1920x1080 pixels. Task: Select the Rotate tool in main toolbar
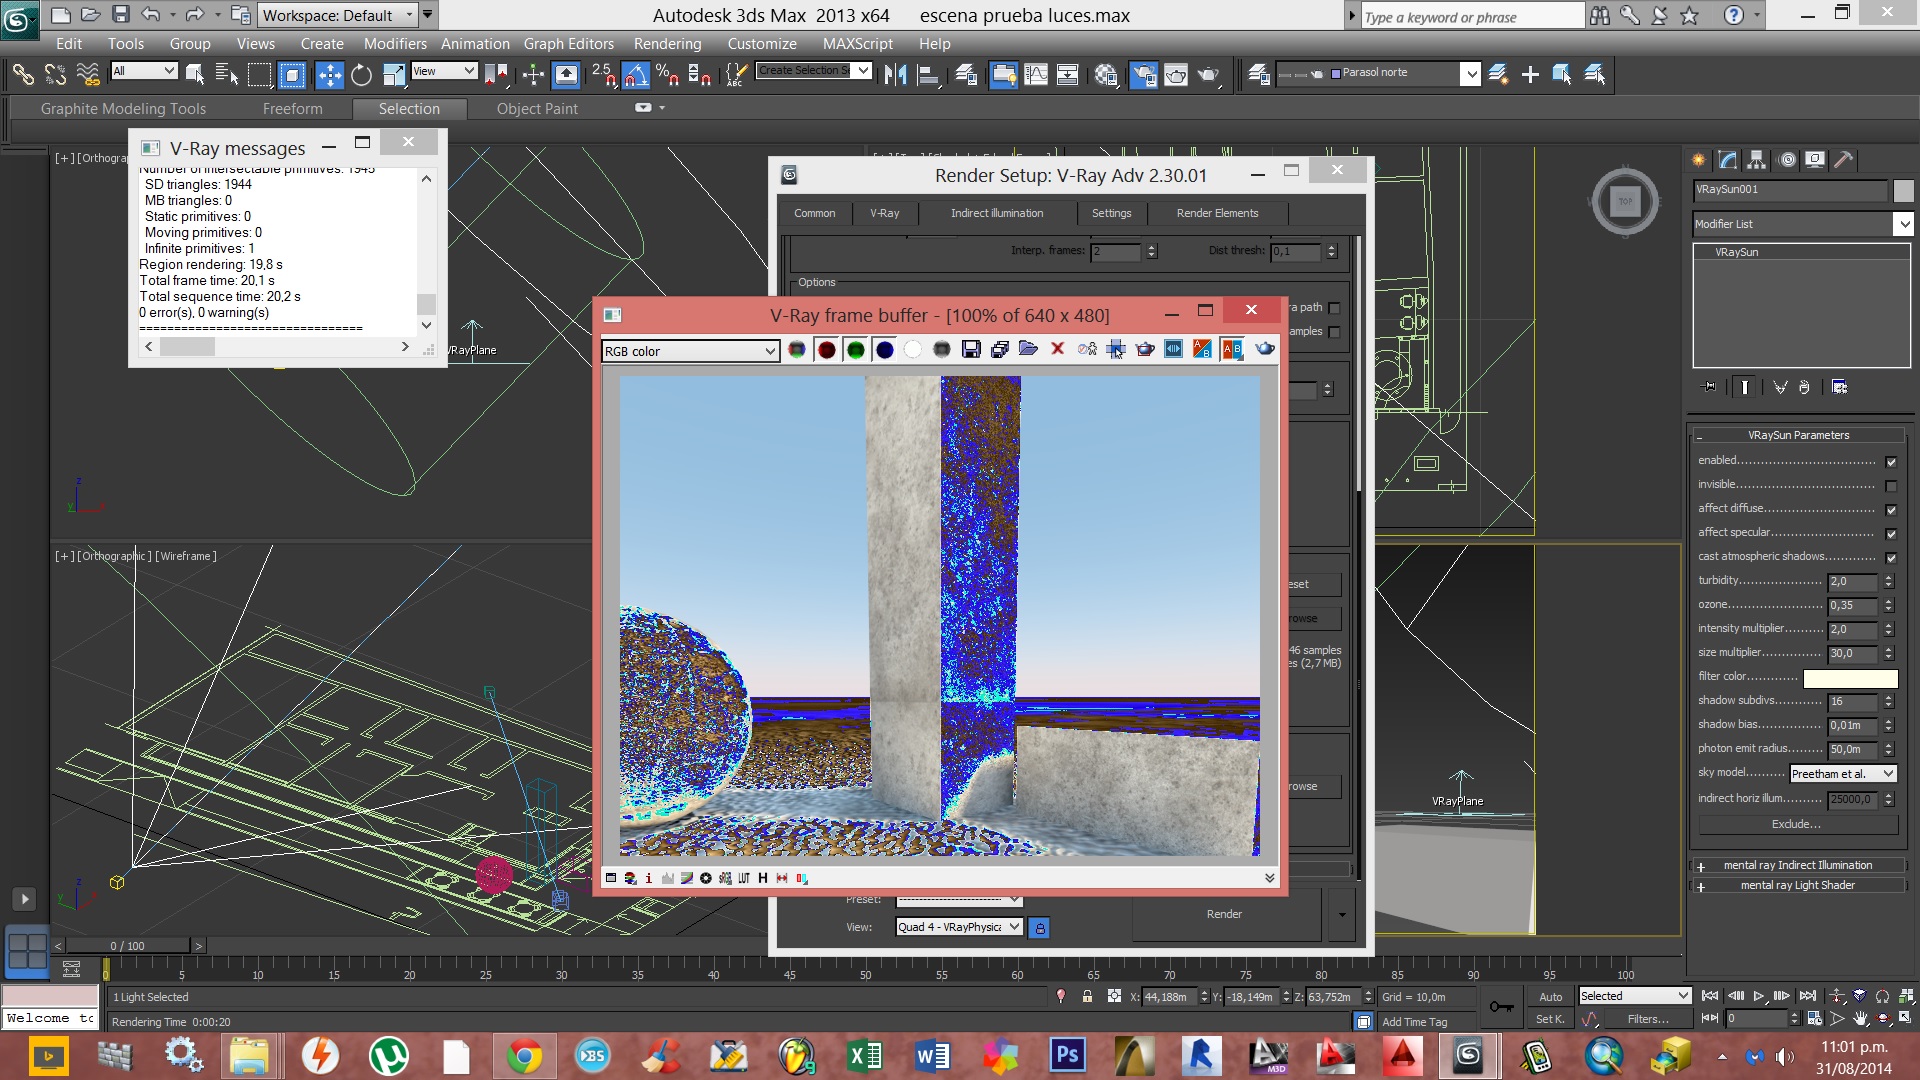361,74
